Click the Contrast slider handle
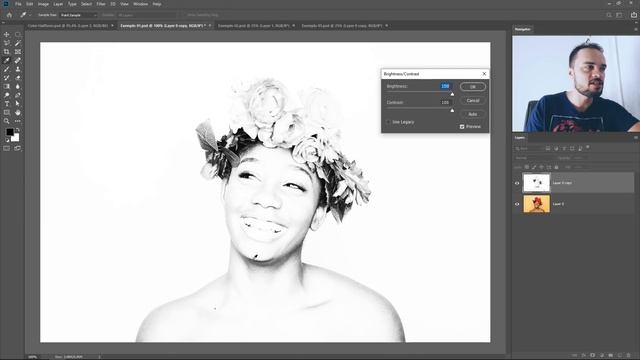640x360 pixels. 452,111
